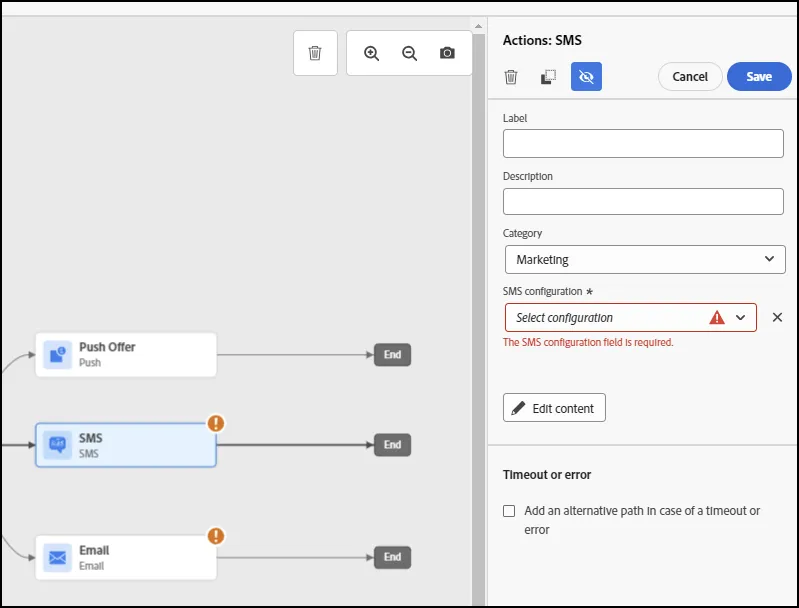Save the SMS action settings

[759, 76]
